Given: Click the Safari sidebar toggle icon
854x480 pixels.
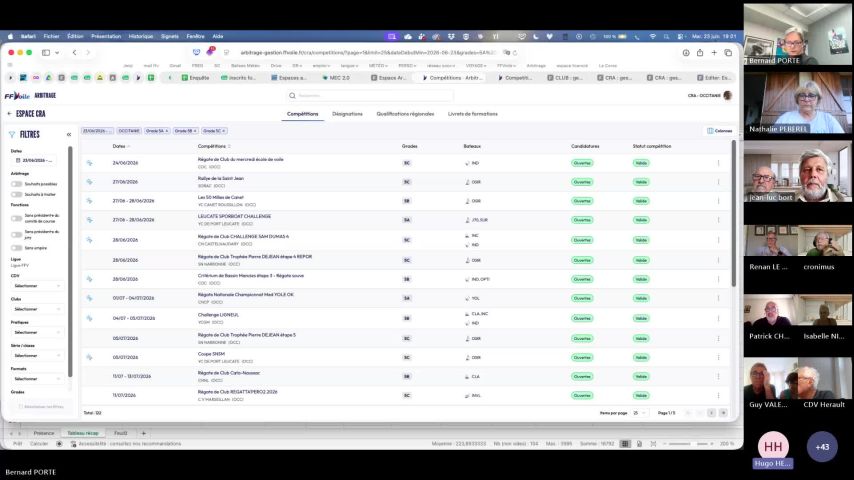Looking at the screenshot, I should [x=46, y=53].
